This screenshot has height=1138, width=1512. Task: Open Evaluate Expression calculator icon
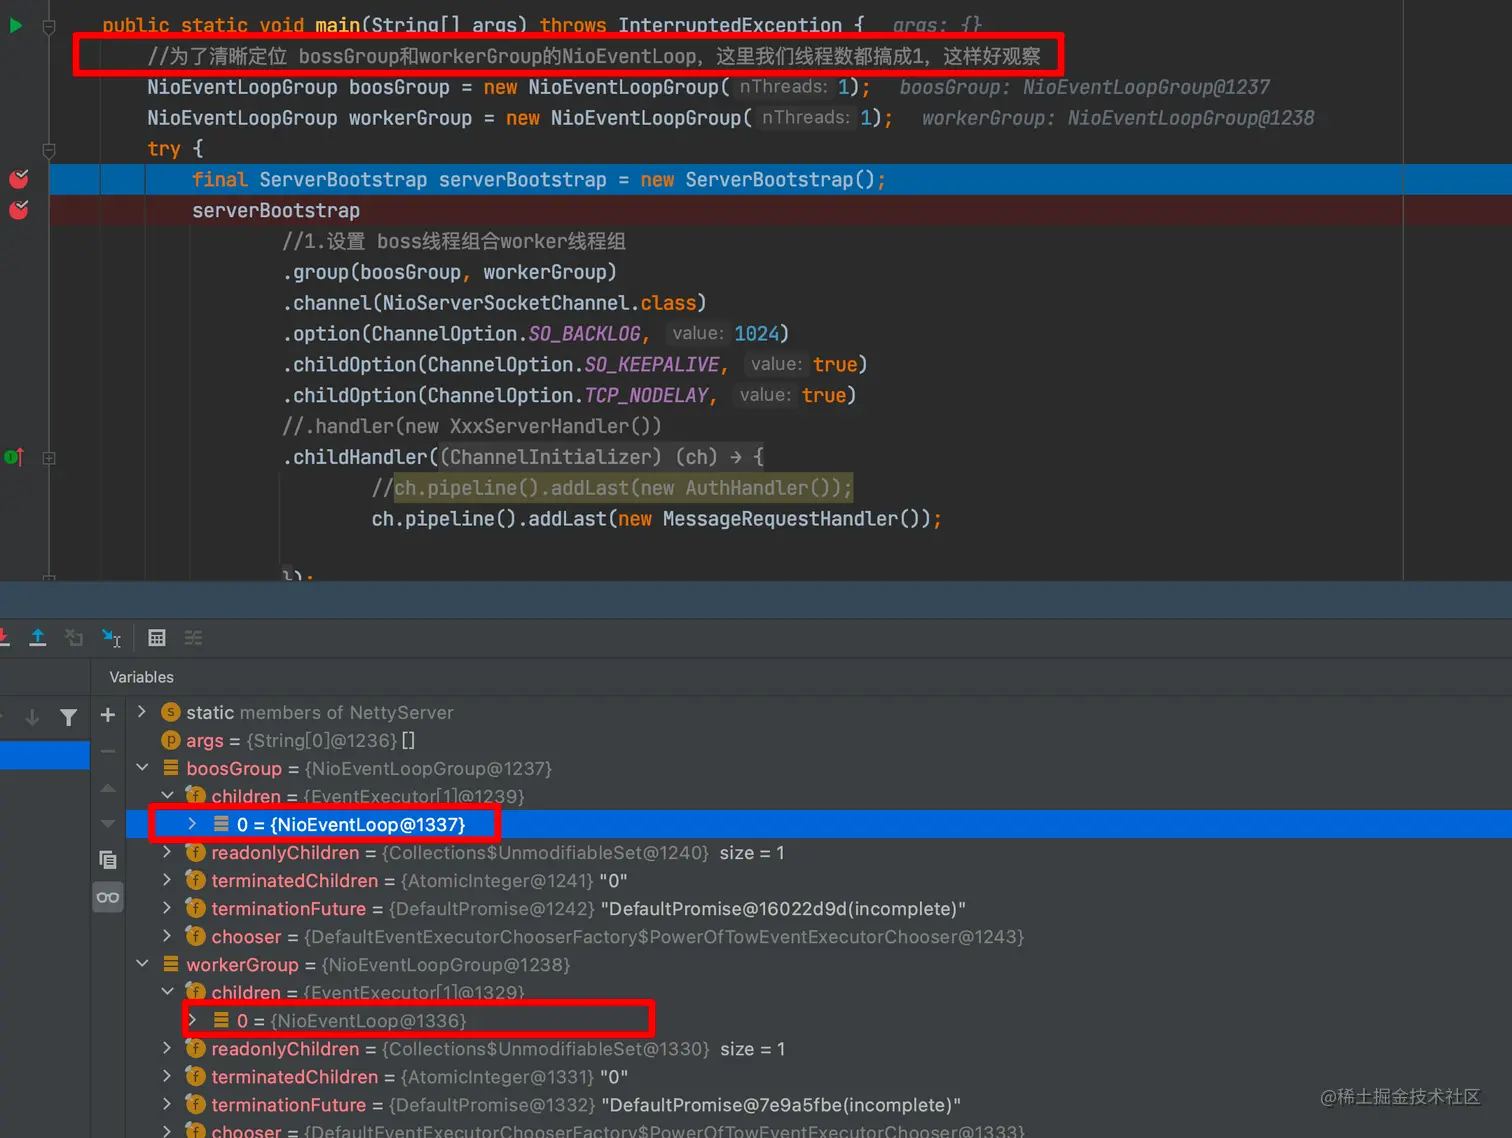coord(157,637)
